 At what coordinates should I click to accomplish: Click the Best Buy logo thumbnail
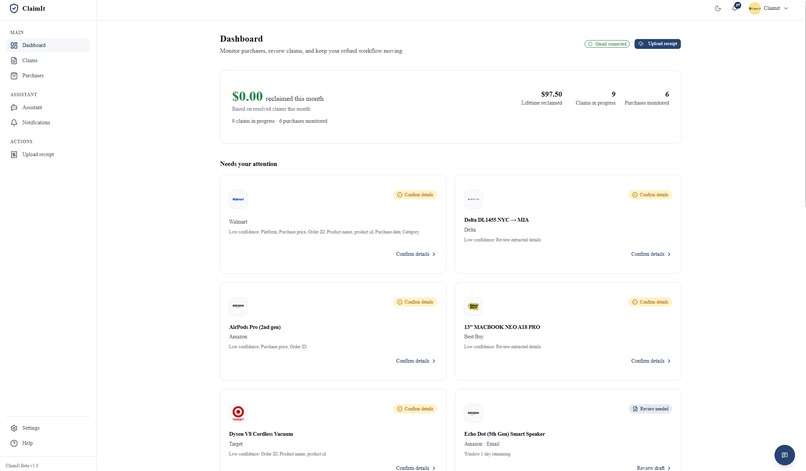point(473,306)
